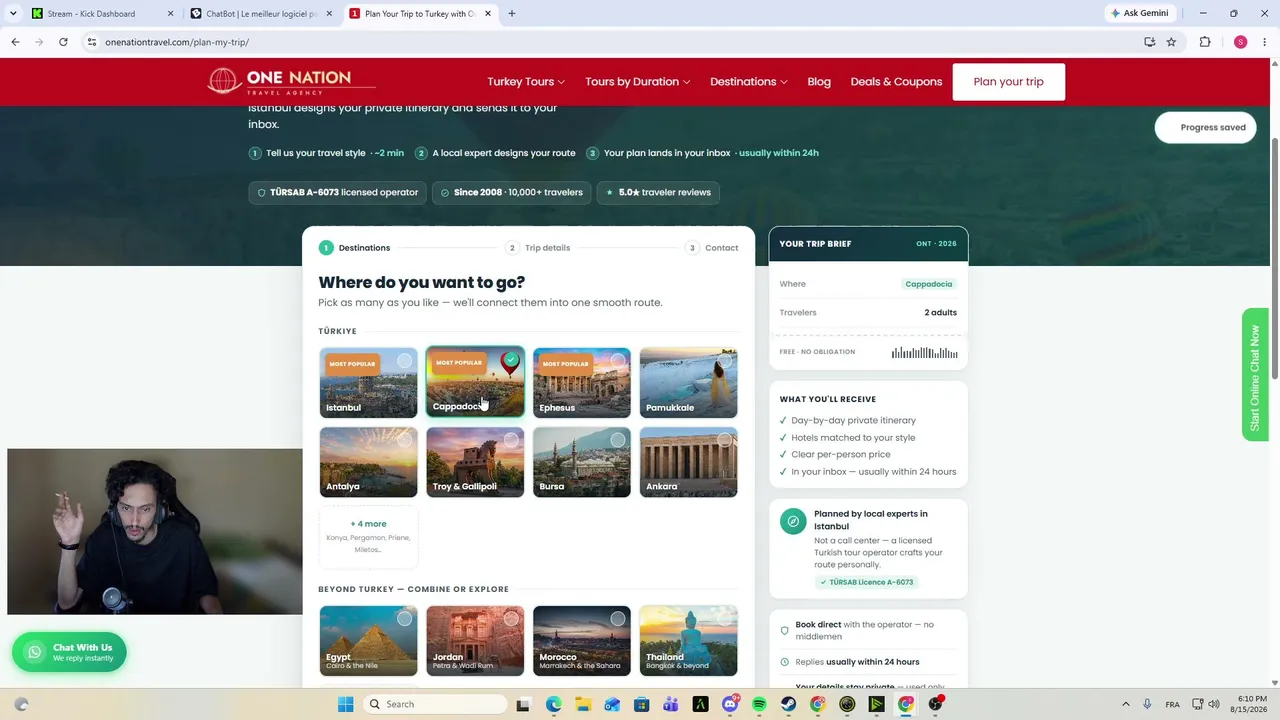Expand the Destinations nav menu

[749, 82]
